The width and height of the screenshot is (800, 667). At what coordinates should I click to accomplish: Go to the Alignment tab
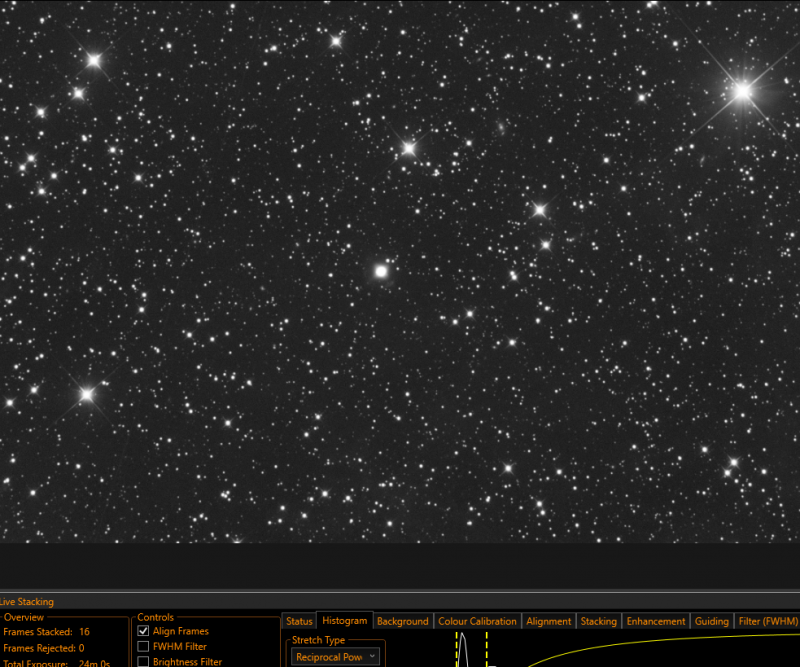(548, 621)
